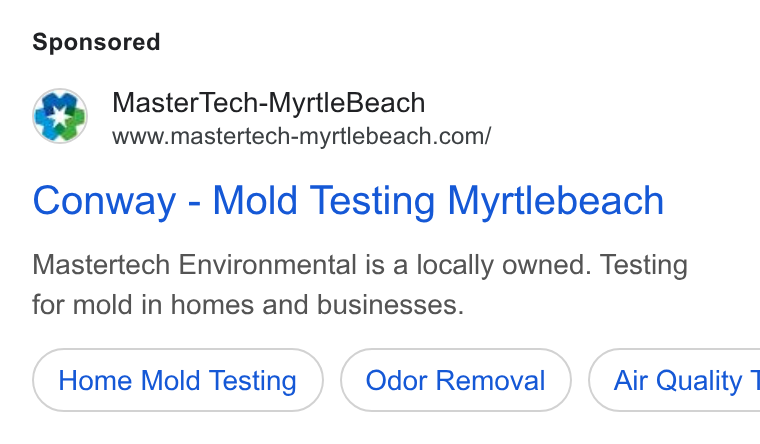Click the word Conway in the headline
Viewport: 760px width, 444px height.
(104, 202)
